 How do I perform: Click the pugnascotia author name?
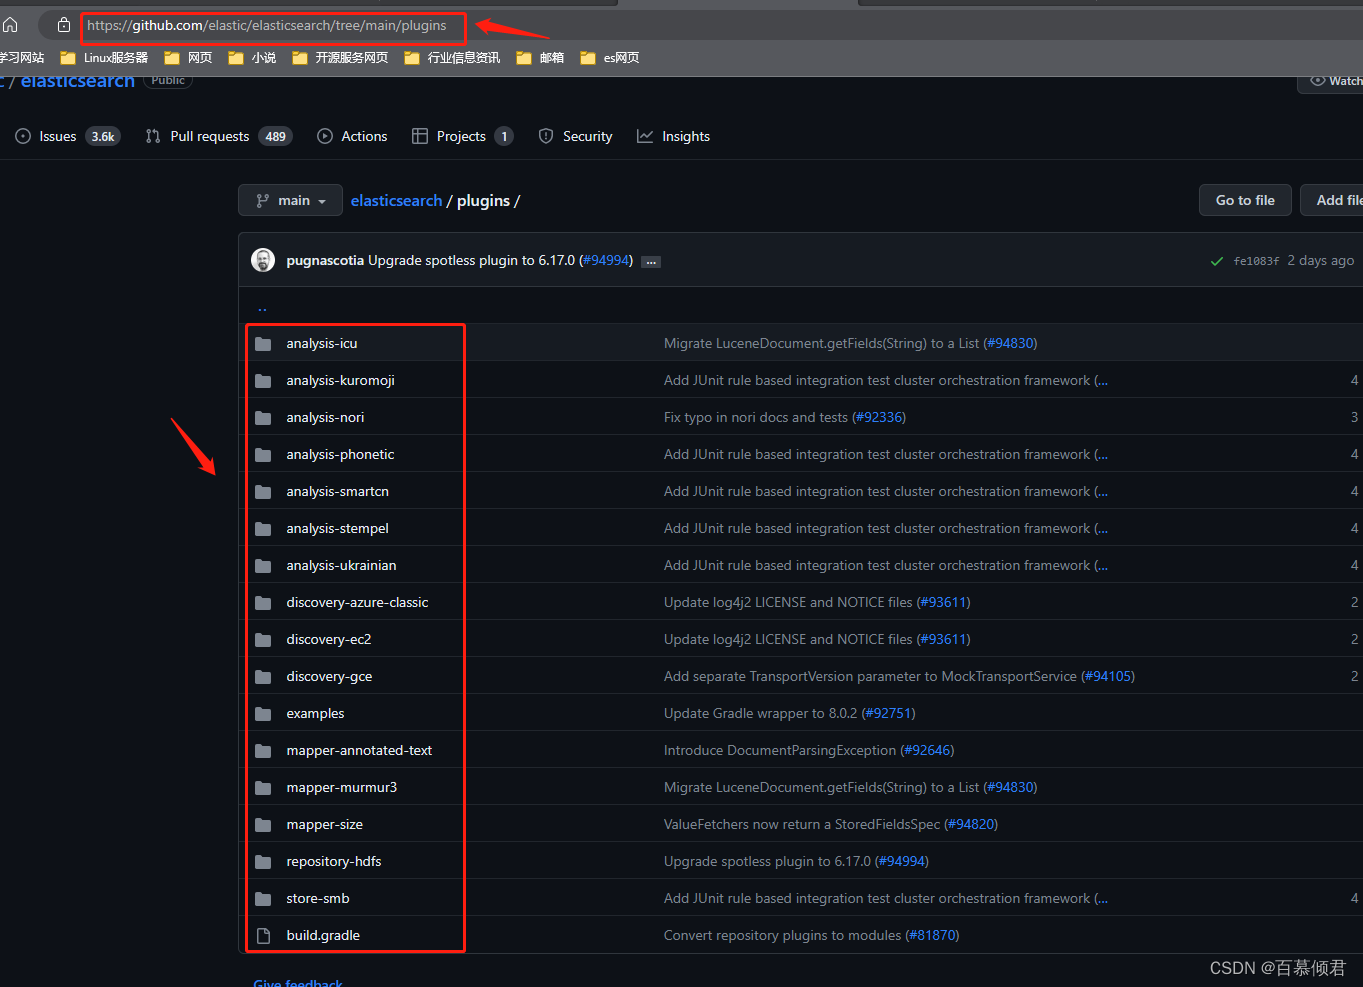(x=325, y=260)
